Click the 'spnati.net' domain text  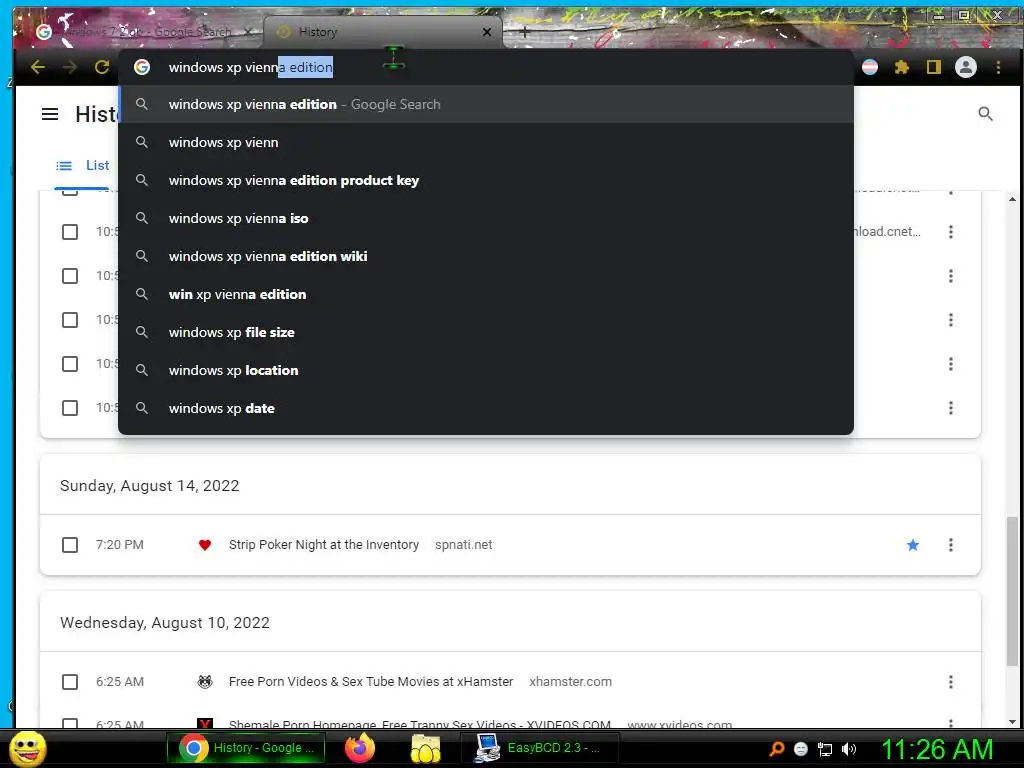[464, 545]
